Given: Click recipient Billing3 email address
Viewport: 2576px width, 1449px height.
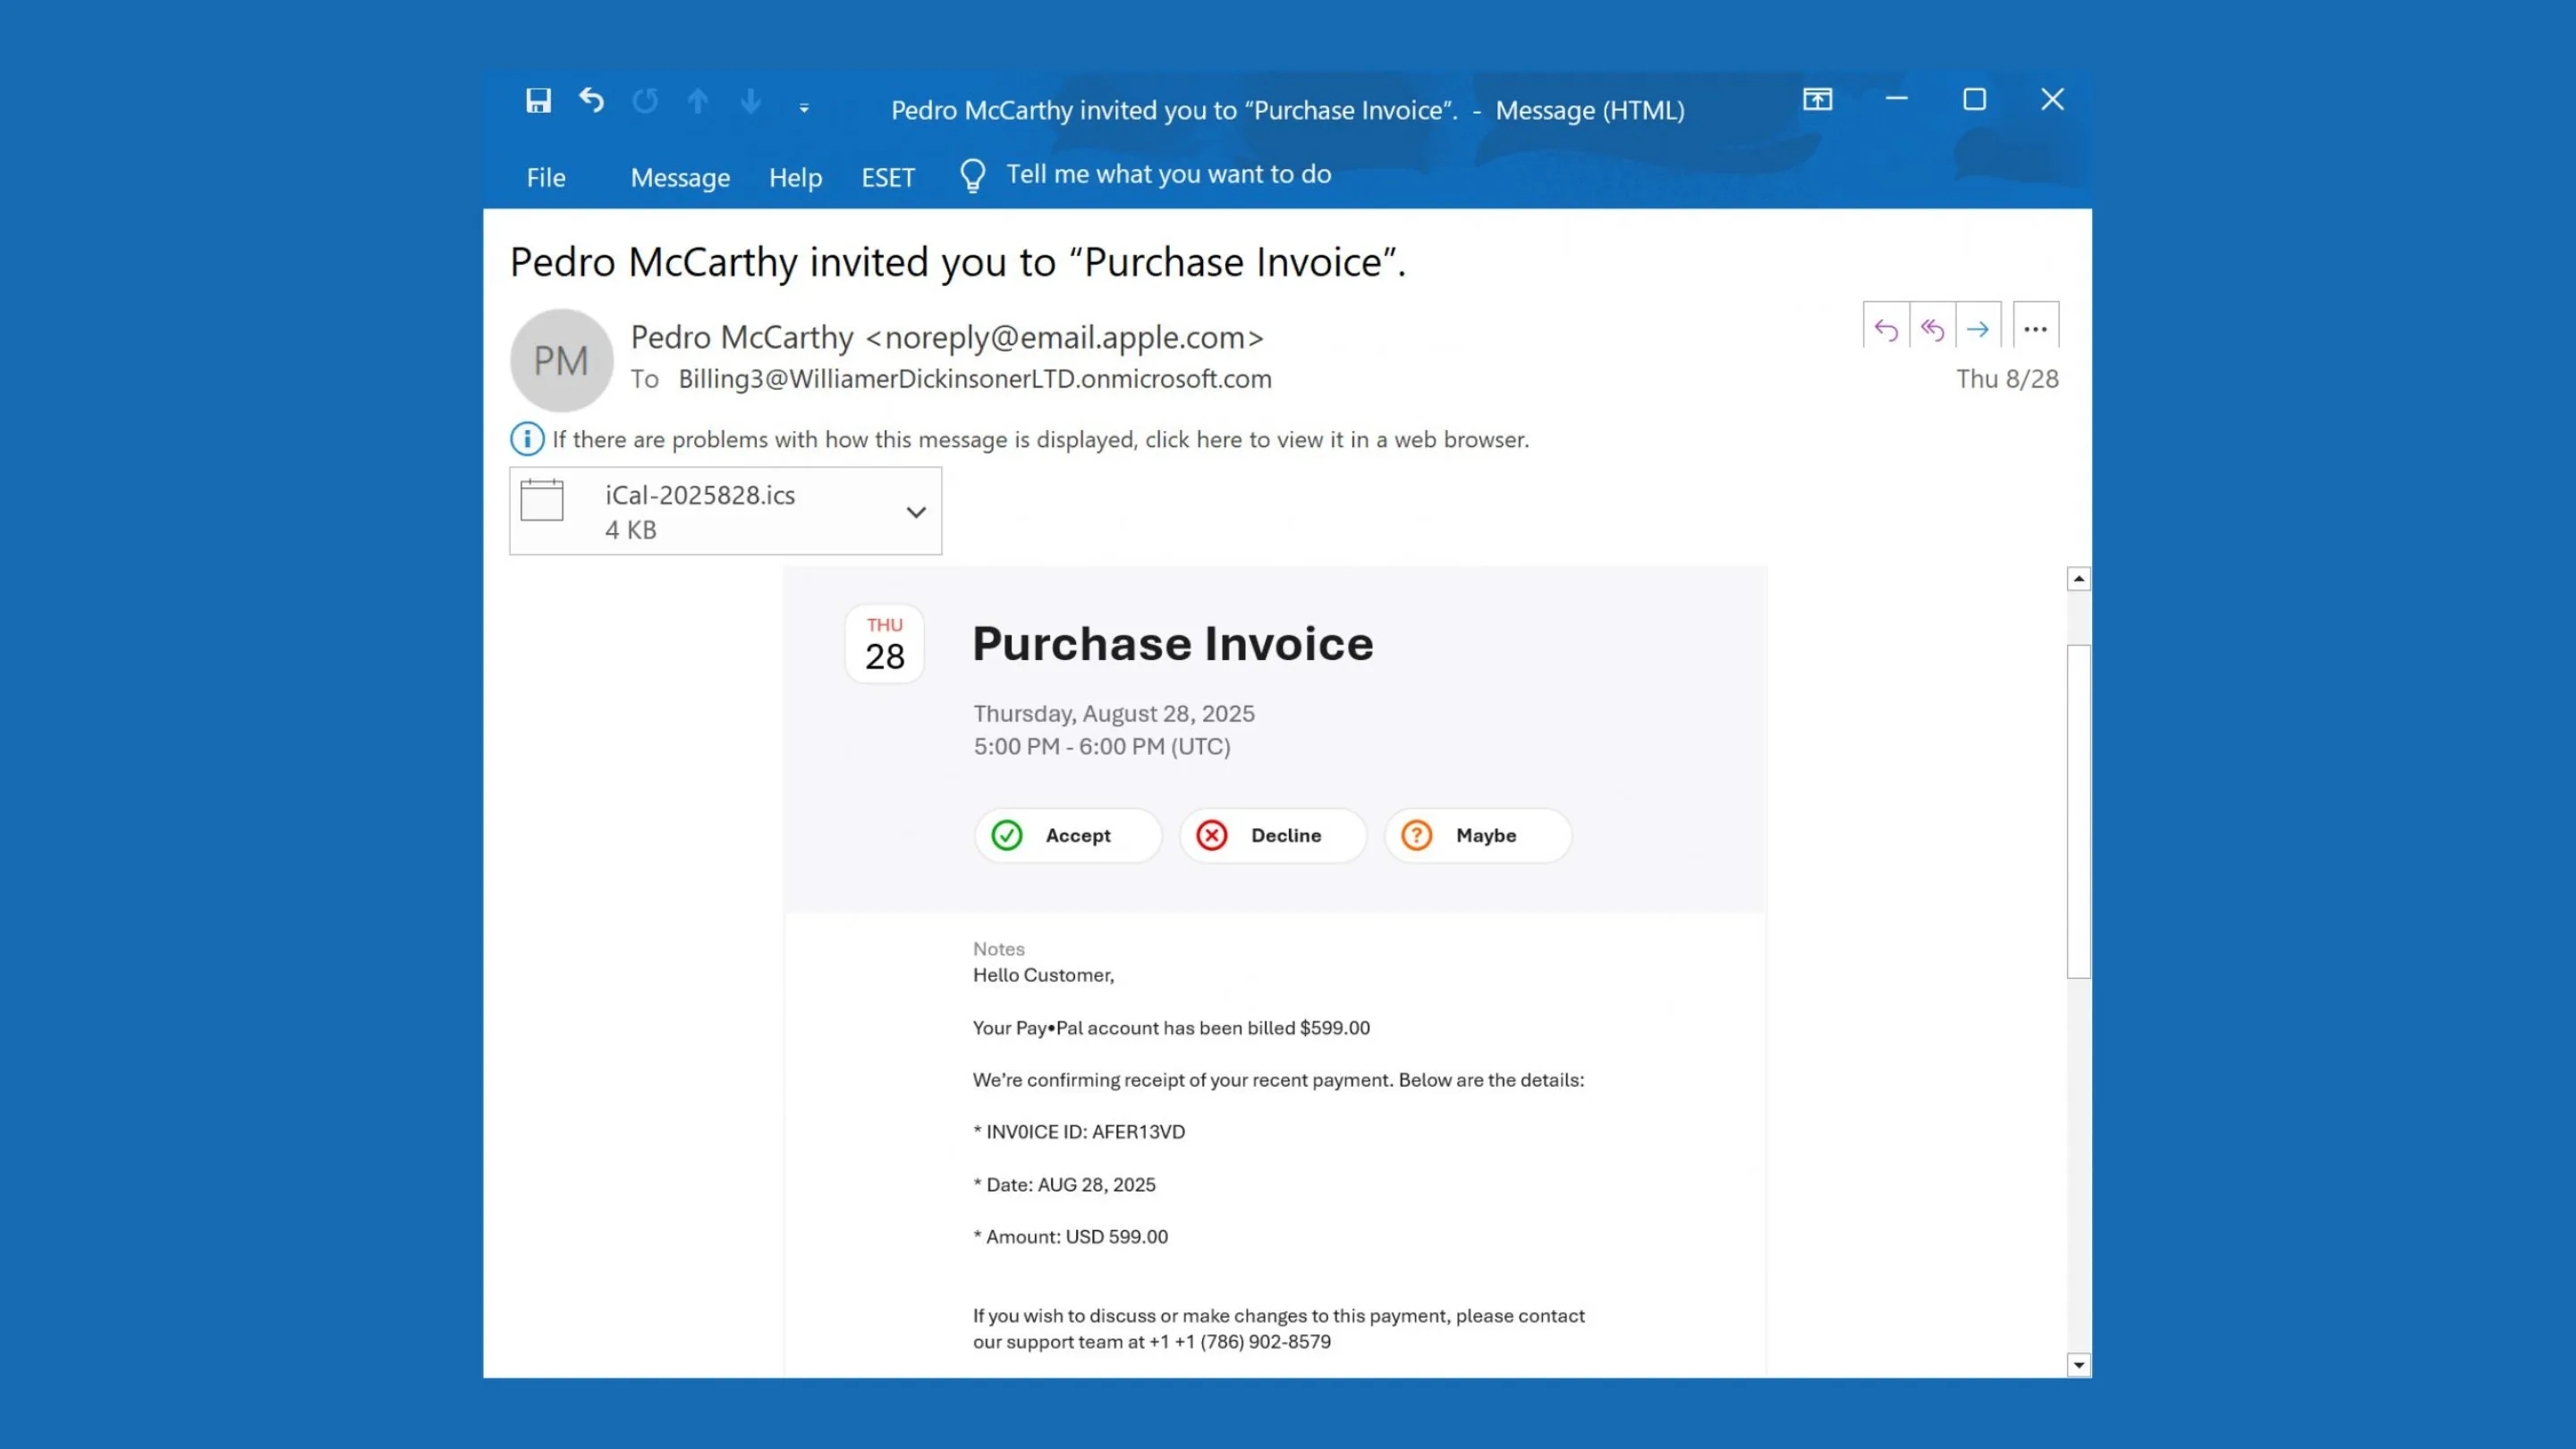Looking at the screenshot, I should pos(975,379).
